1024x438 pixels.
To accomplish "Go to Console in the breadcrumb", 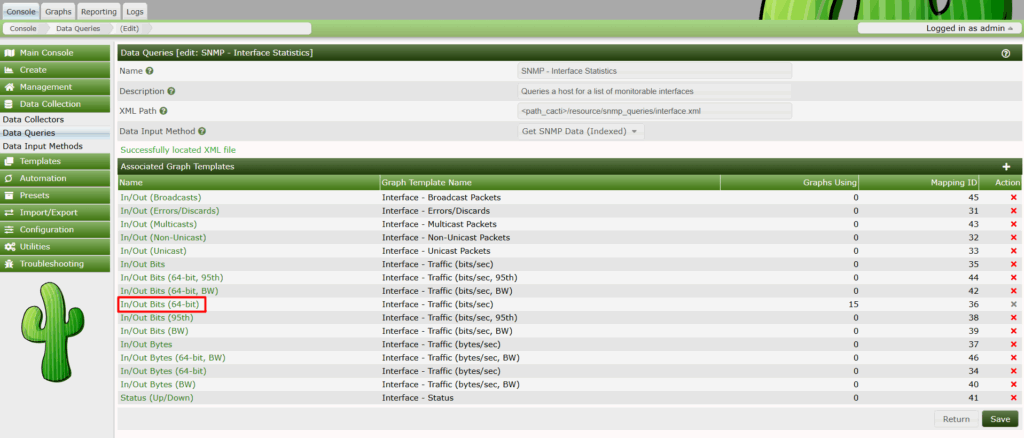I will [24, 29].
